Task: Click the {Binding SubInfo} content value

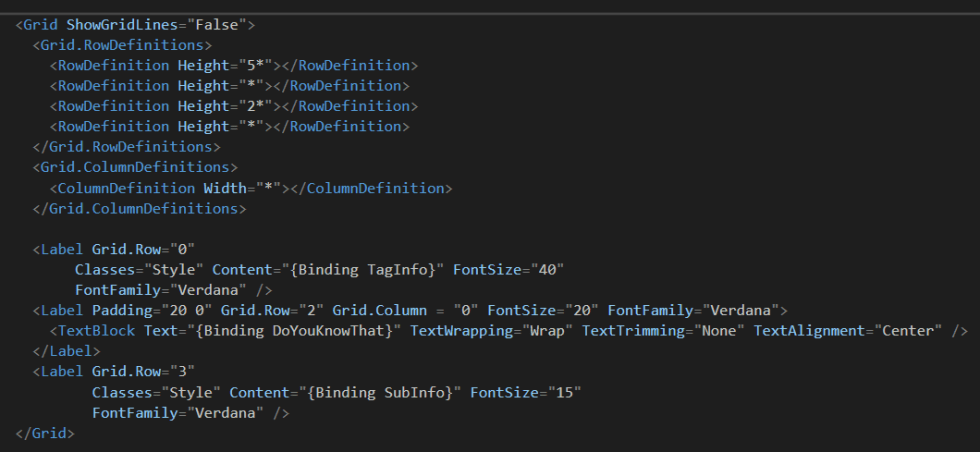Action: pyautogui.click(x=379, y=393)
